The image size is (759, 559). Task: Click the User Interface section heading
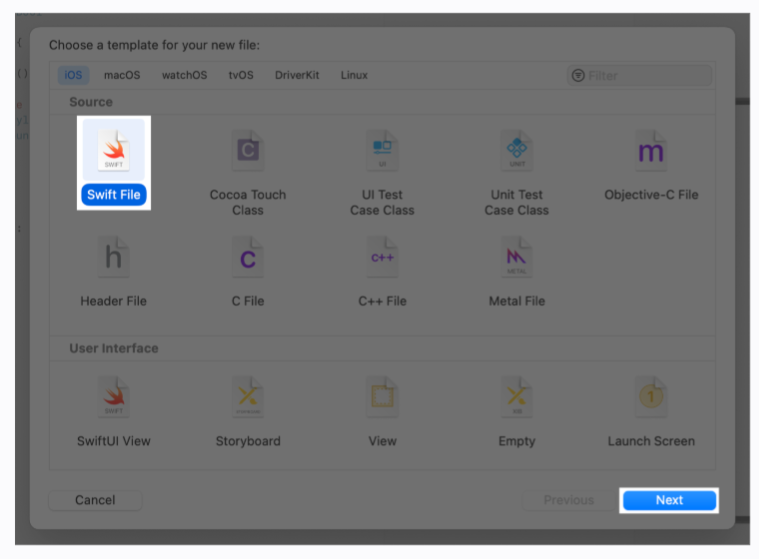(x=114, y=348)
